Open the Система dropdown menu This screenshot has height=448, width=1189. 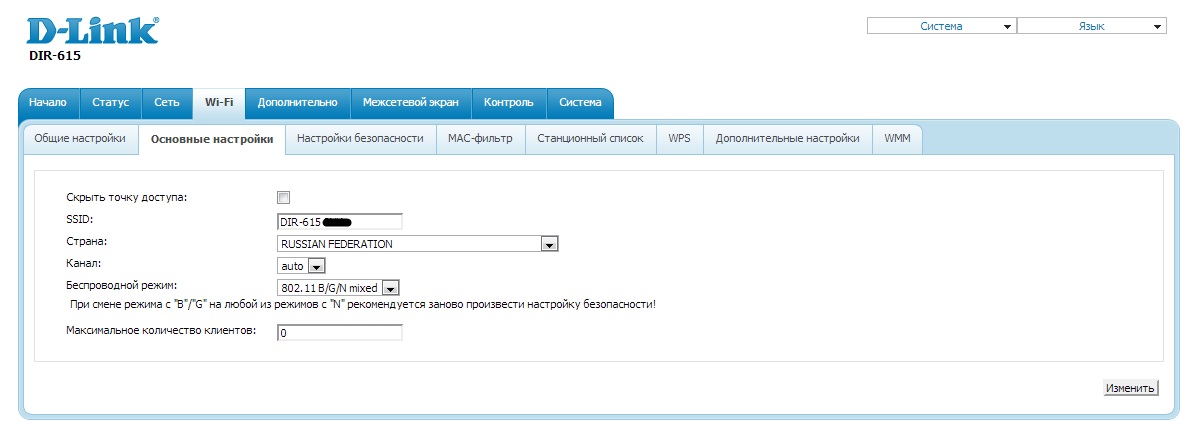(x=941, y=26)
